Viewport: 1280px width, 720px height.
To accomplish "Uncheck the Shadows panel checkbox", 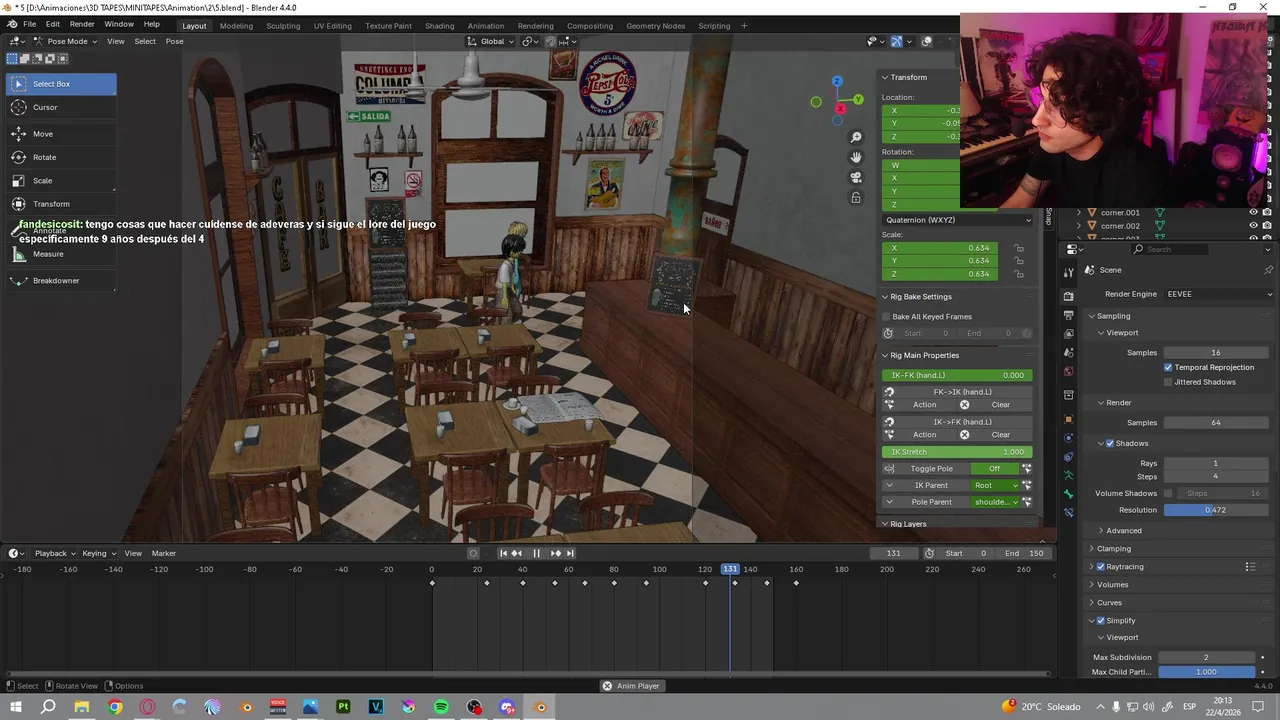I will click(1110, 443).
